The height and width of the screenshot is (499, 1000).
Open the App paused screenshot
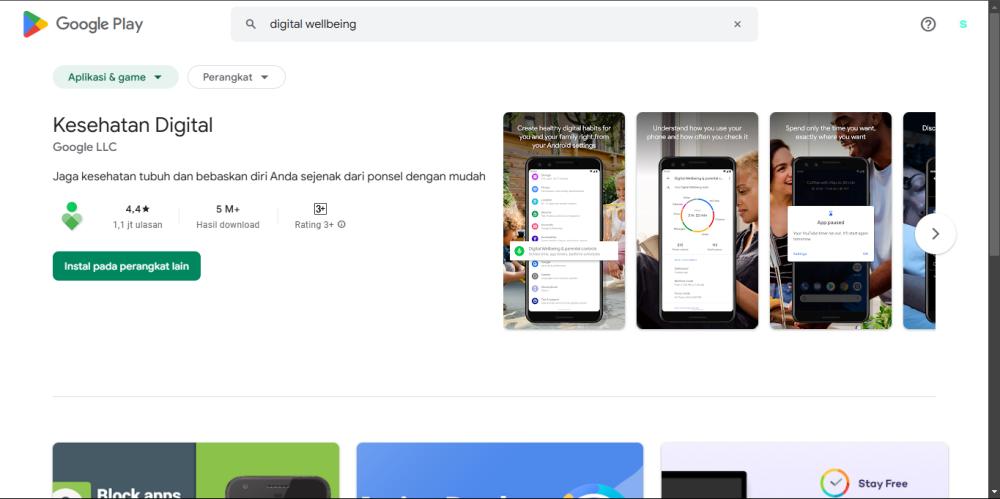[x=830, y=221]
